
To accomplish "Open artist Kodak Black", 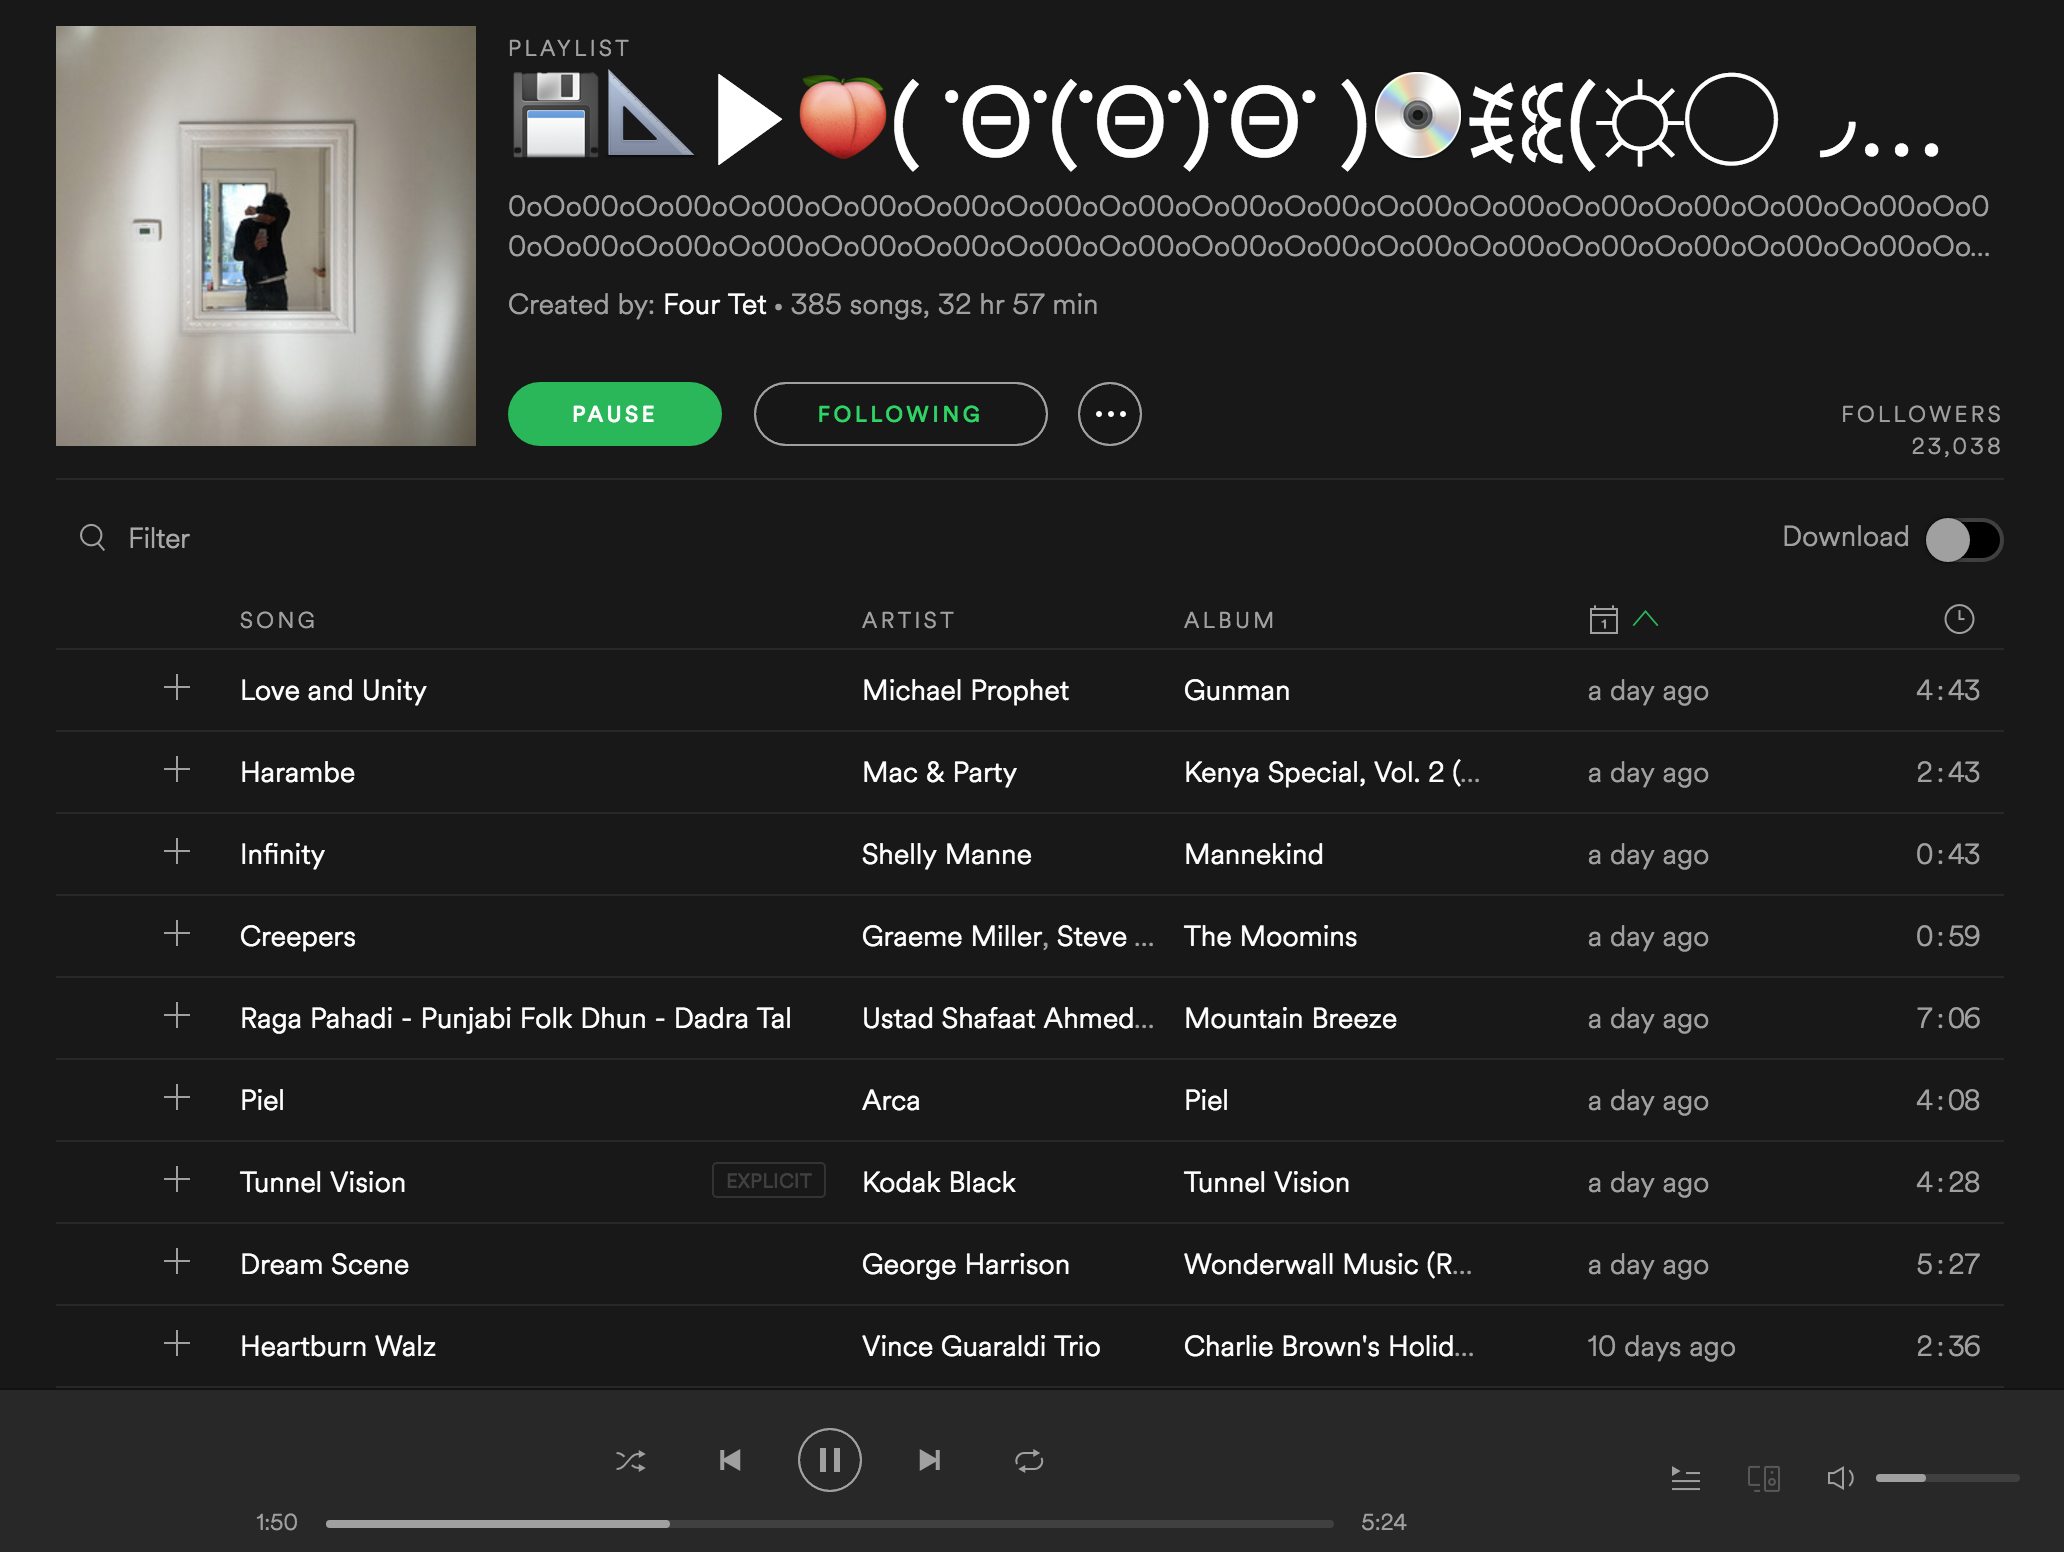I will (x=939, y=1182).
